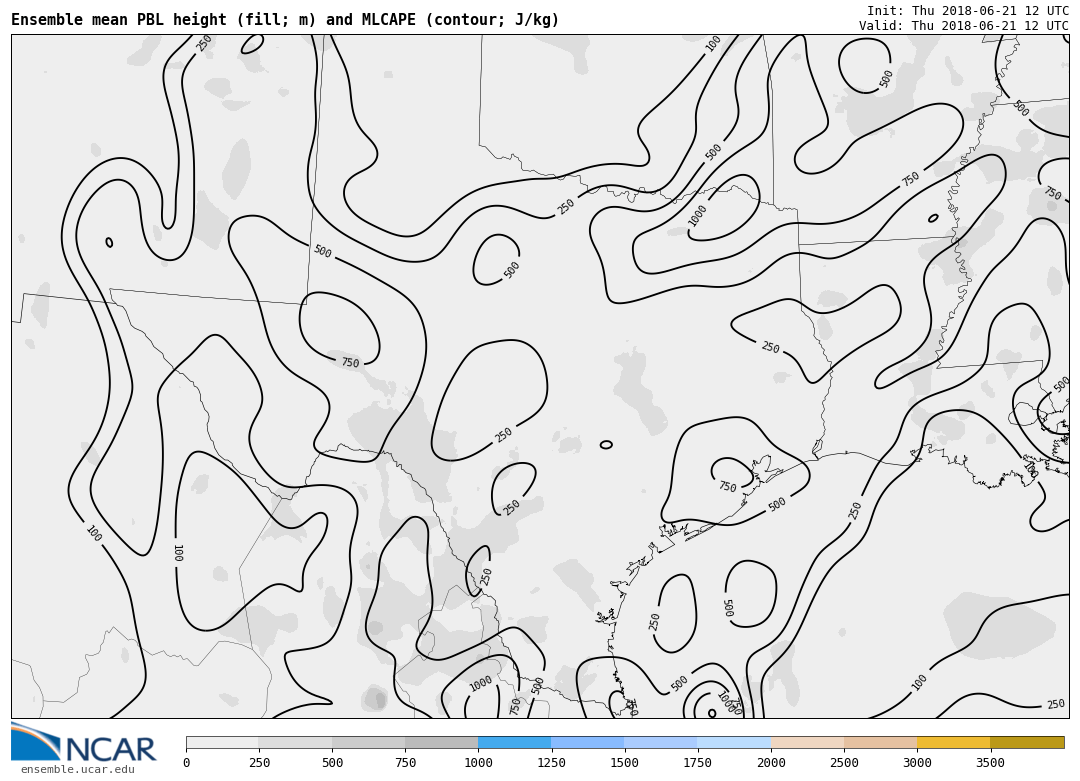Select the Init time text line

[x=967, y=10]
